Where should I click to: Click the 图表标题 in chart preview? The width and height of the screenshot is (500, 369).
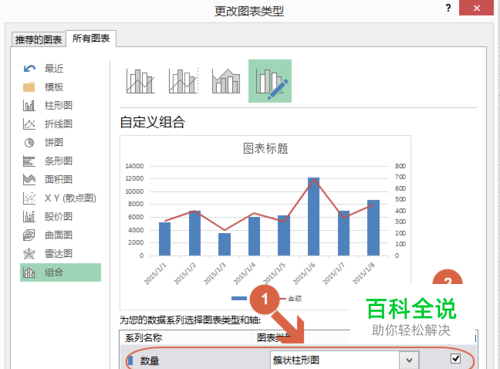tap(265, 148)
